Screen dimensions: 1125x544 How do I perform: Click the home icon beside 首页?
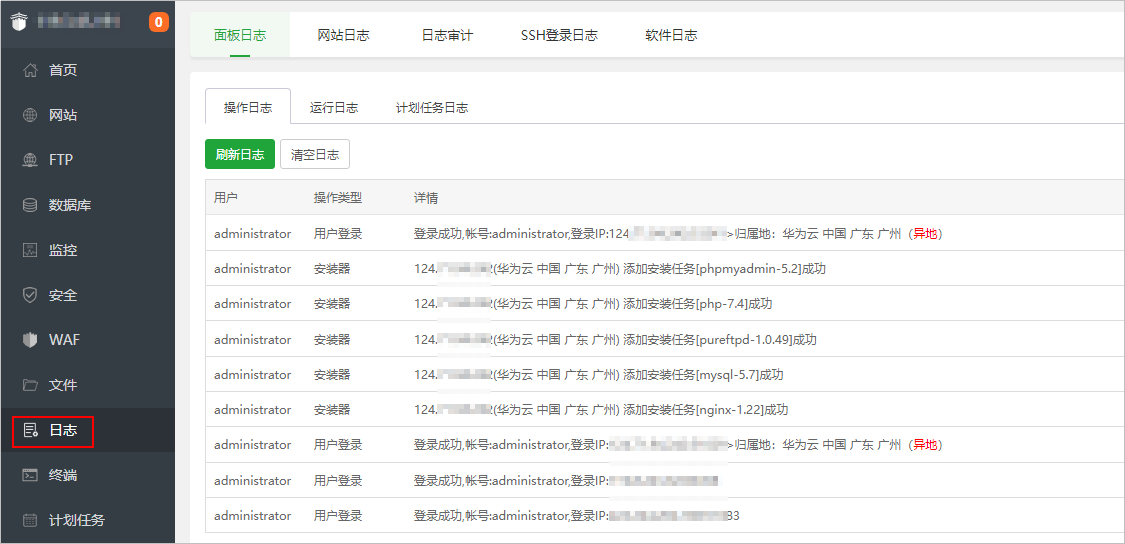30,70
